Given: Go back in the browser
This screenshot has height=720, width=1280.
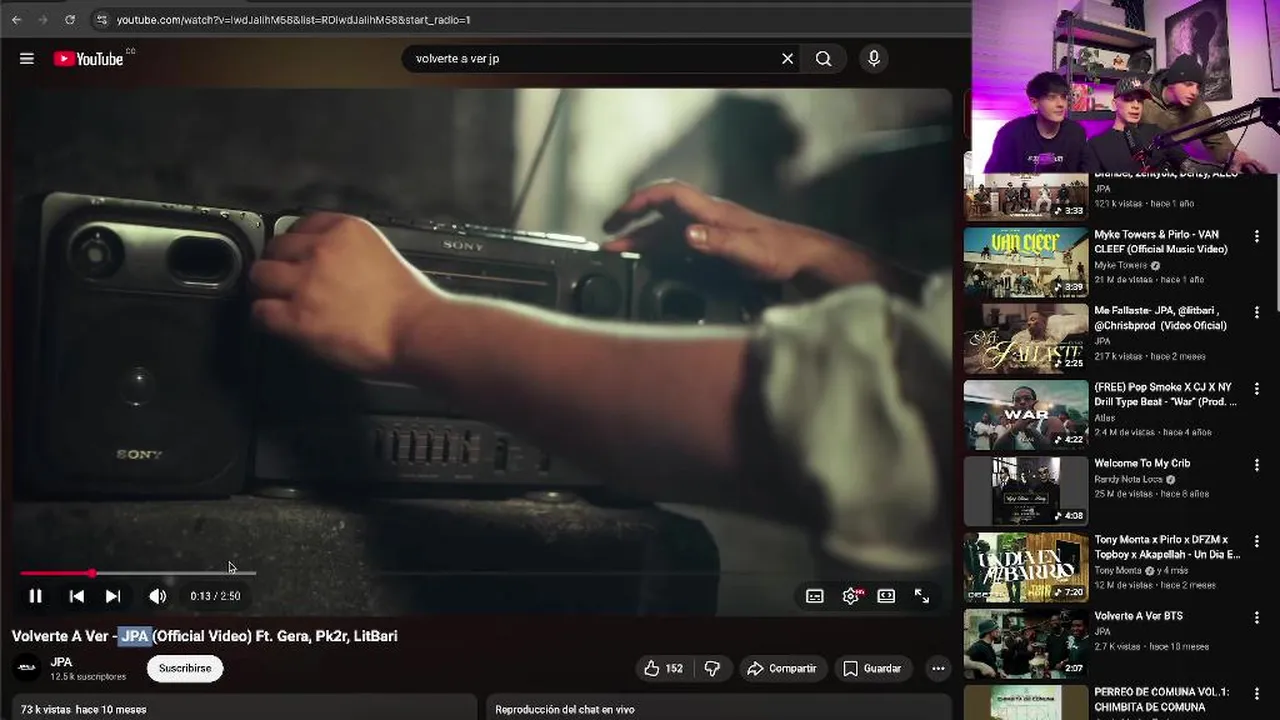Looking at the screenshot, I should pos(16,19).
